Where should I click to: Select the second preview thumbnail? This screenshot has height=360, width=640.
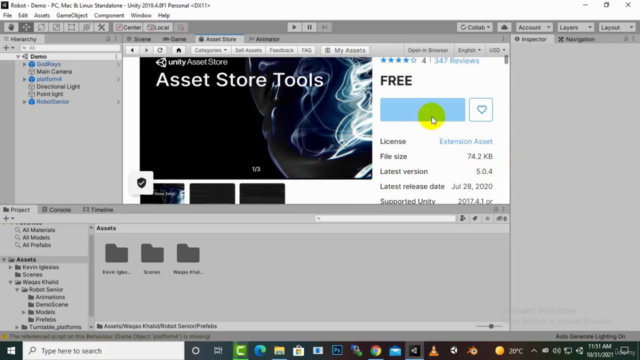point(212,193)
